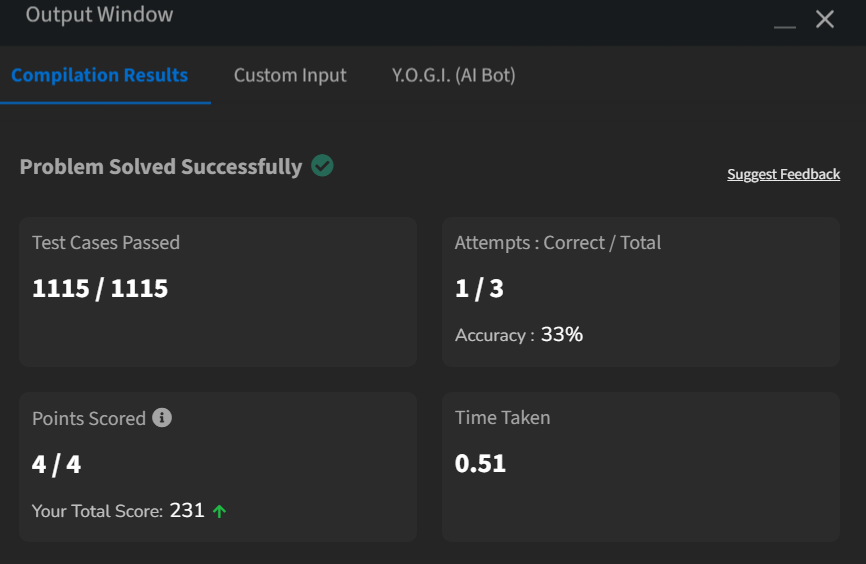
Task: Close the Output Window
Action: 825,19
